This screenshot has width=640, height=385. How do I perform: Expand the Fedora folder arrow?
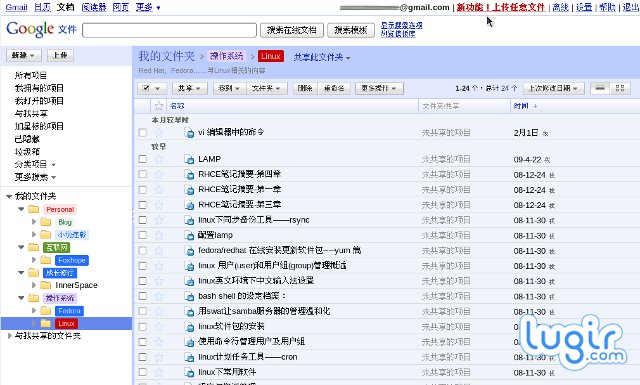34,311
